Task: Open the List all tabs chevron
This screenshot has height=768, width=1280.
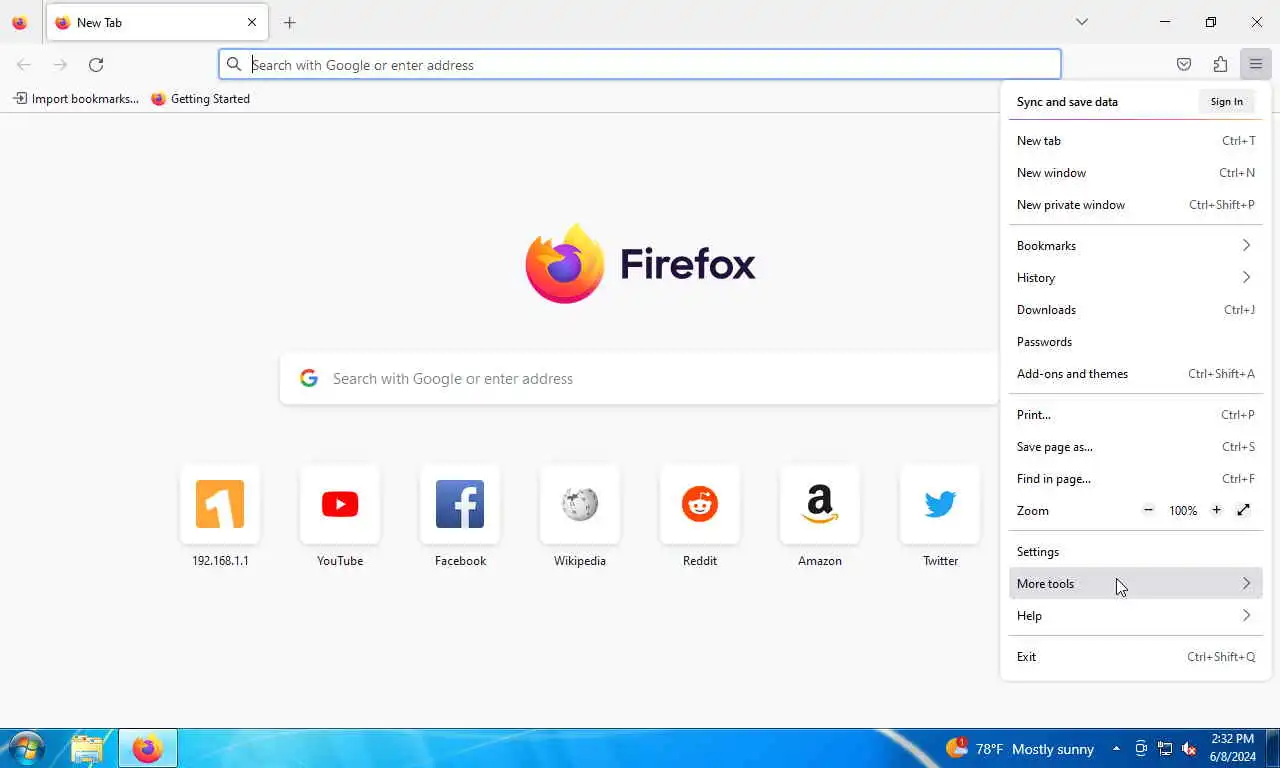Action: (x=1082, y=22)
